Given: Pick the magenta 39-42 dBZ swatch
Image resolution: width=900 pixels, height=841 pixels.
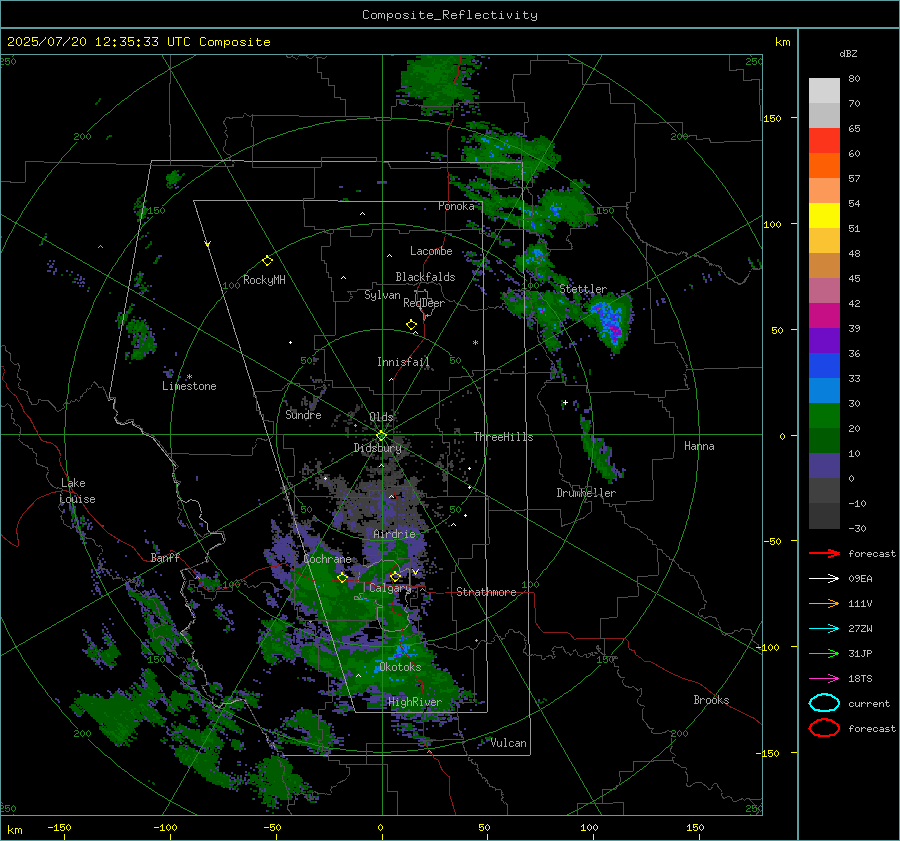Looking at the screenshot, I should point(824,316).
